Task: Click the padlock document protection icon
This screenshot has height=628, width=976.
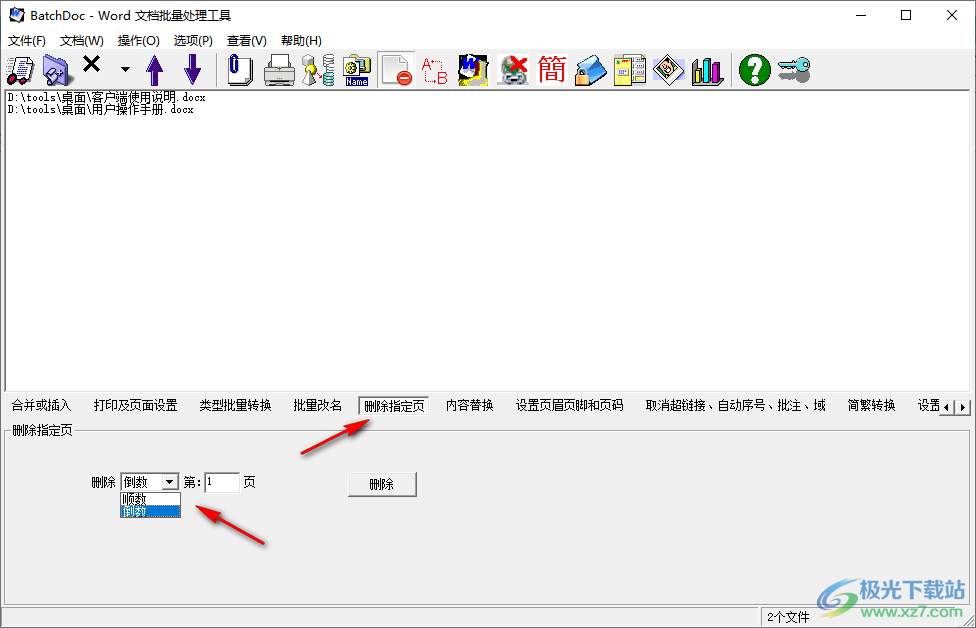Action: pyautogui.click(x=590, y=70)
